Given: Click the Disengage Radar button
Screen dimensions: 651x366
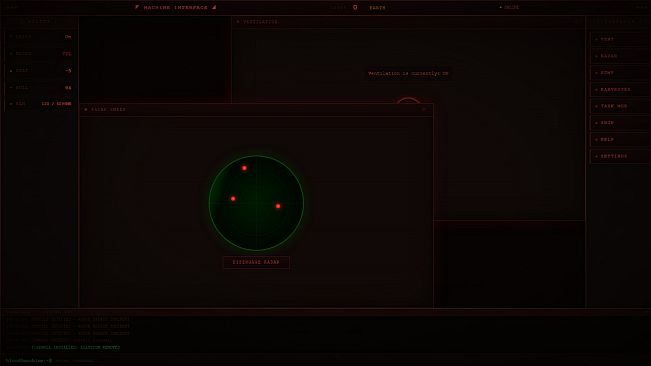Looking at the screenshot, I should pyautogui.click(x=256, y=262).
